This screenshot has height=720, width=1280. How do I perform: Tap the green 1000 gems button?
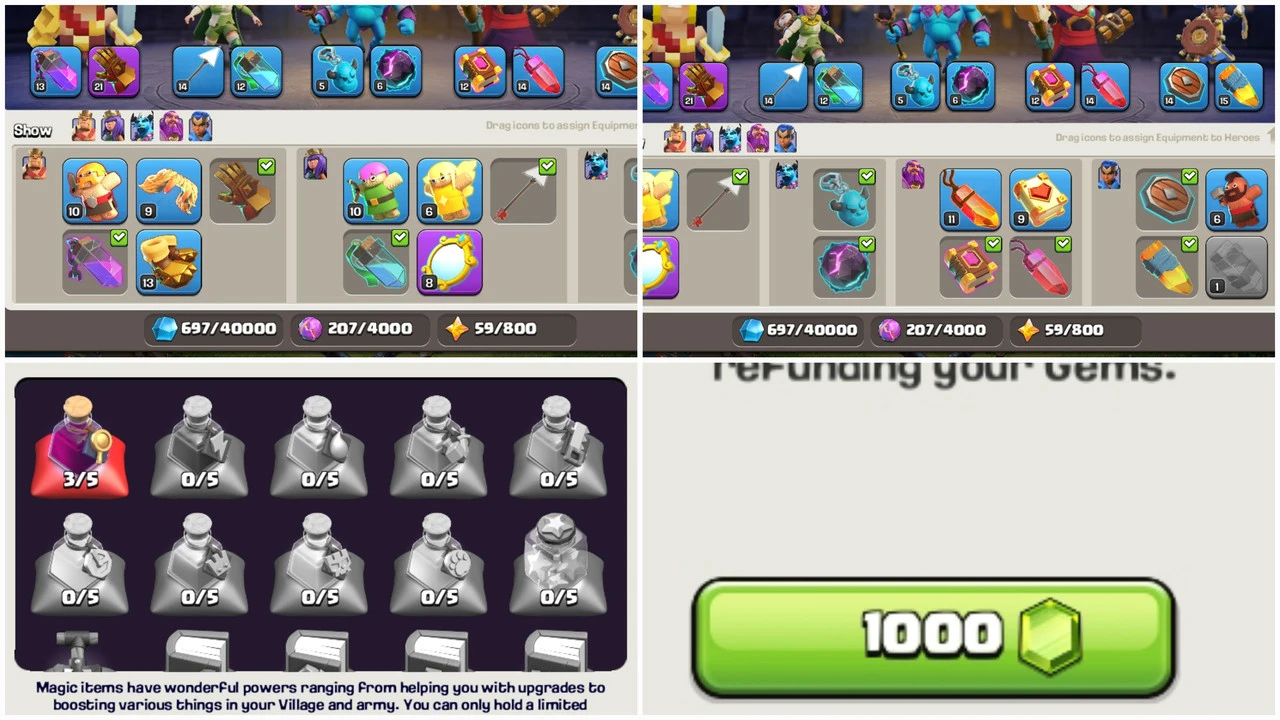[x=933, y=636]
